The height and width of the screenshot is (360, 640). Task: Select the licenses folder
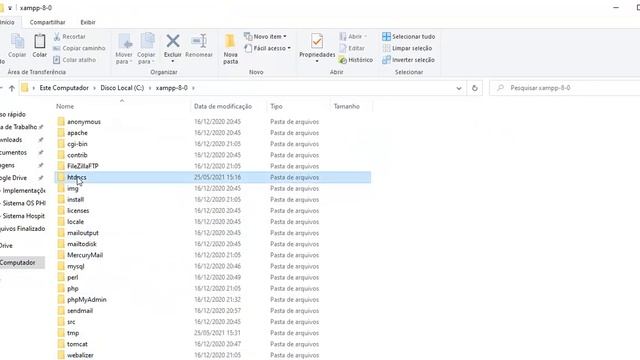pos(213,211)
